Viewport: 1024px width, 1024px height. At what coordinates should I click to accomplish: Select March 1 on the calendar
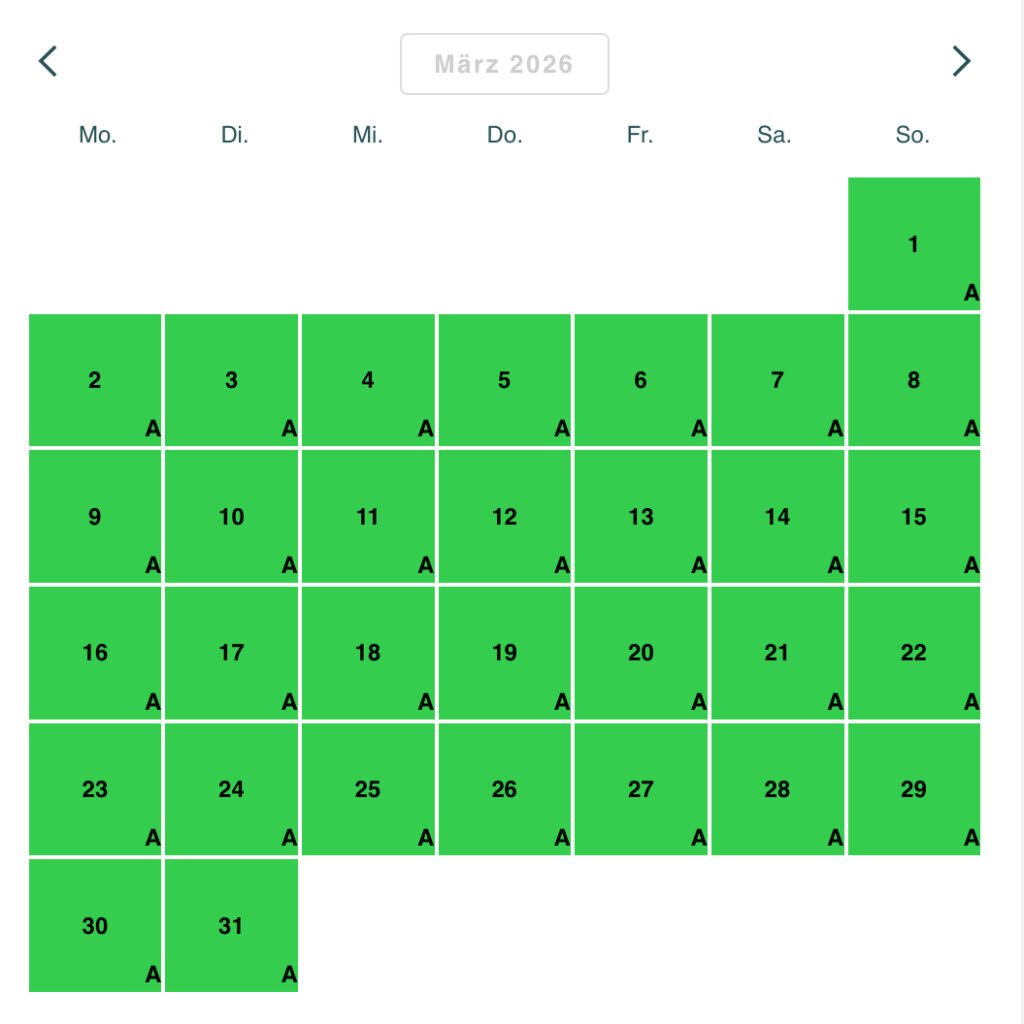[913, 244]
